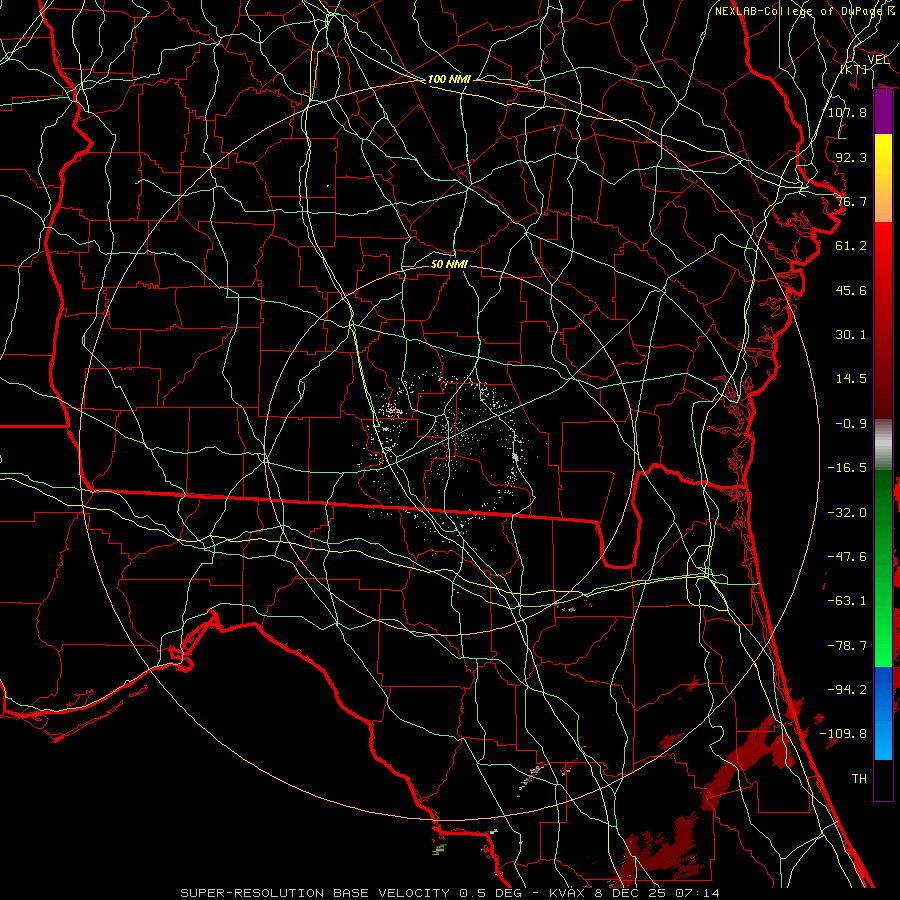Viewport: 900px width, 900px height.
Task: Select the -63.1 scale value
Action: tap(847, 601)
